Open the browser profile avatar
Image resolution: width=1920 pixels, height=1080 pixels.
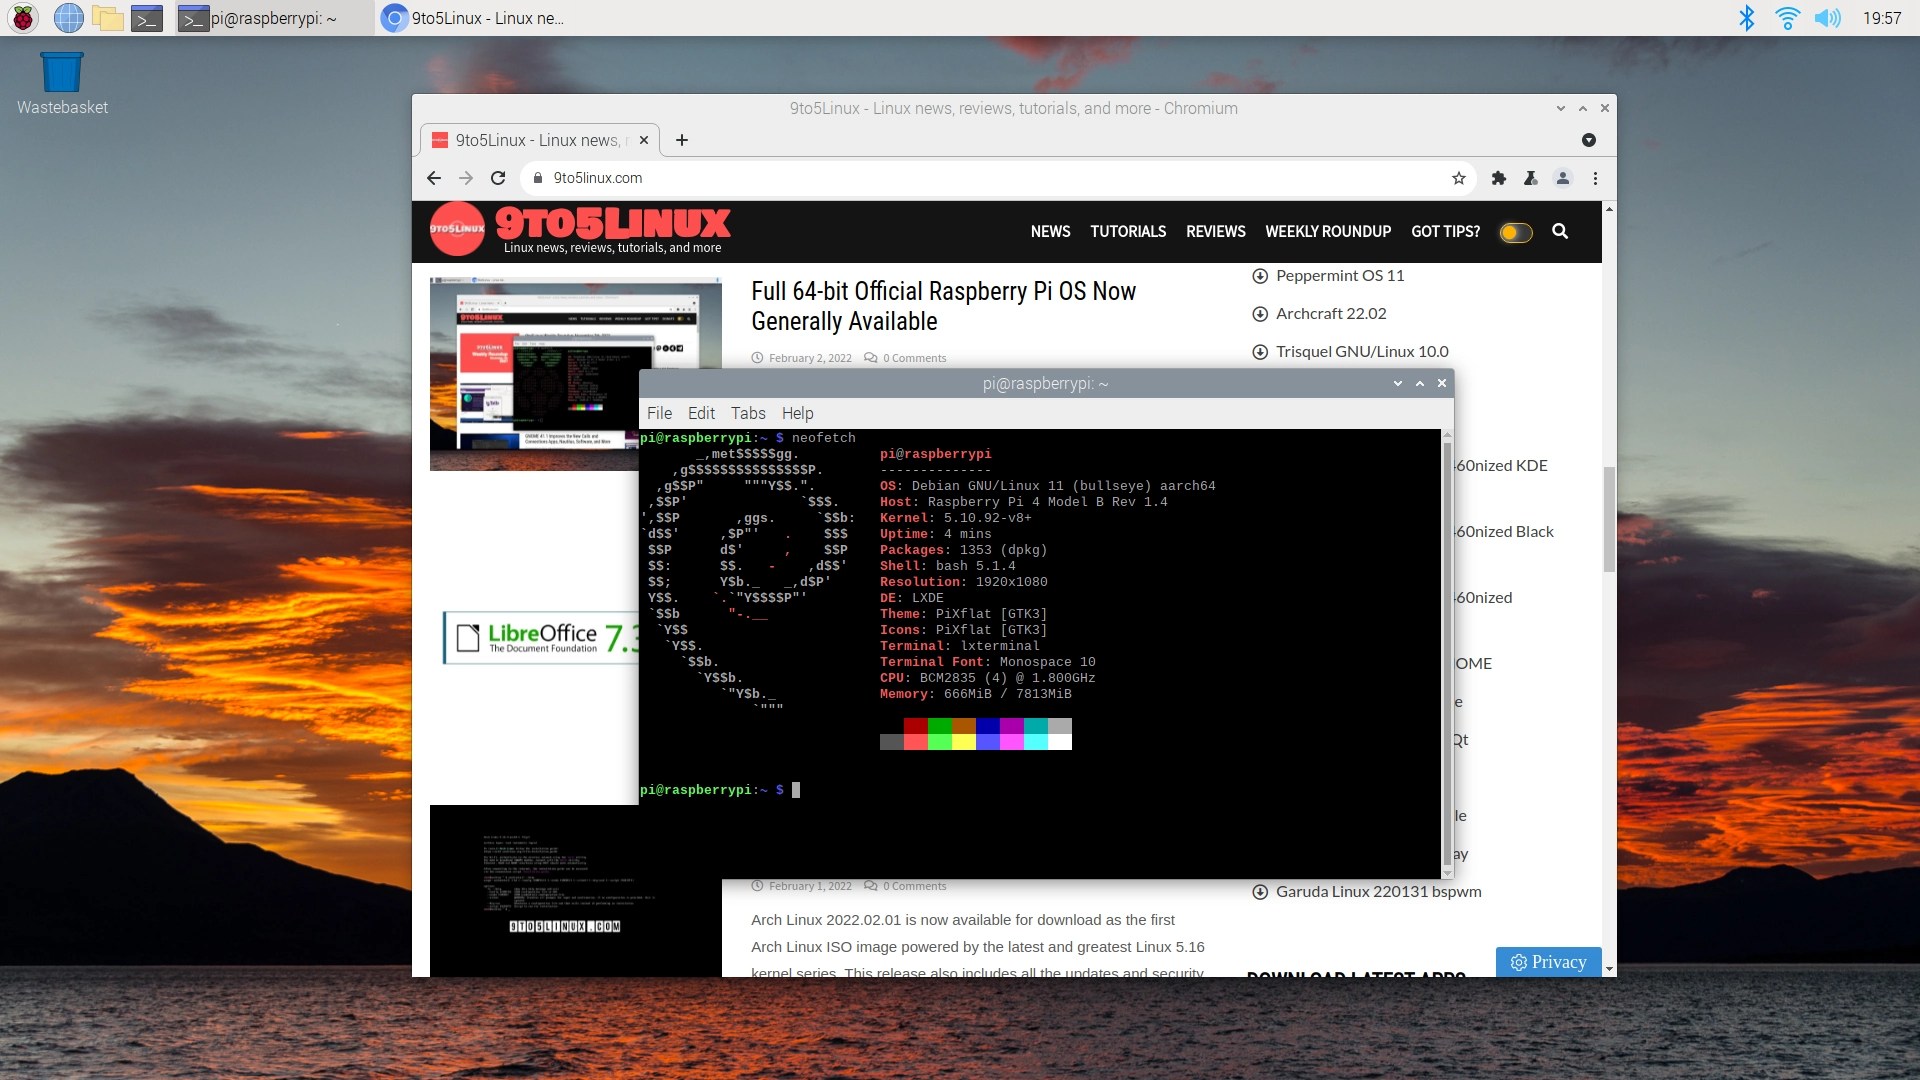tap(1562, 178)
